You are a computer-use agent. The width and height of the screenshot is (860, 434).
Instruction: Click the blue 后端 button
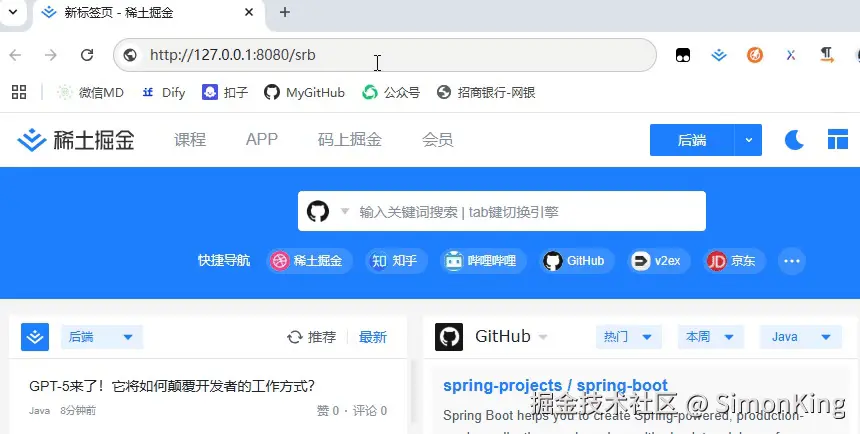point(692,140)
